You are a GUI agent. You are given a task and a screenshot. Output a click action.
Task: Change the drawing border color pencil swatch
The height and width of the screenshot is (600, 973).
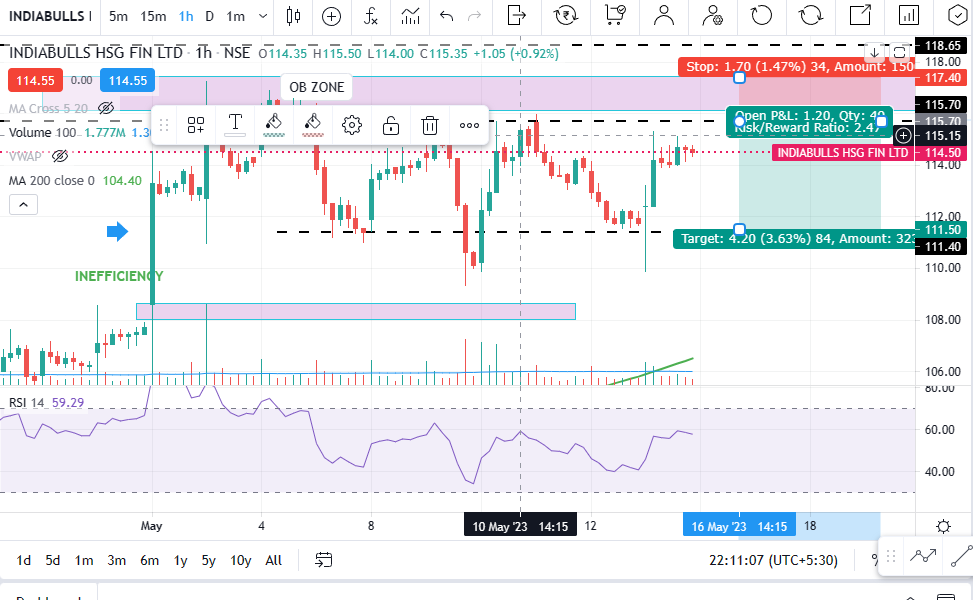point(274,125)
